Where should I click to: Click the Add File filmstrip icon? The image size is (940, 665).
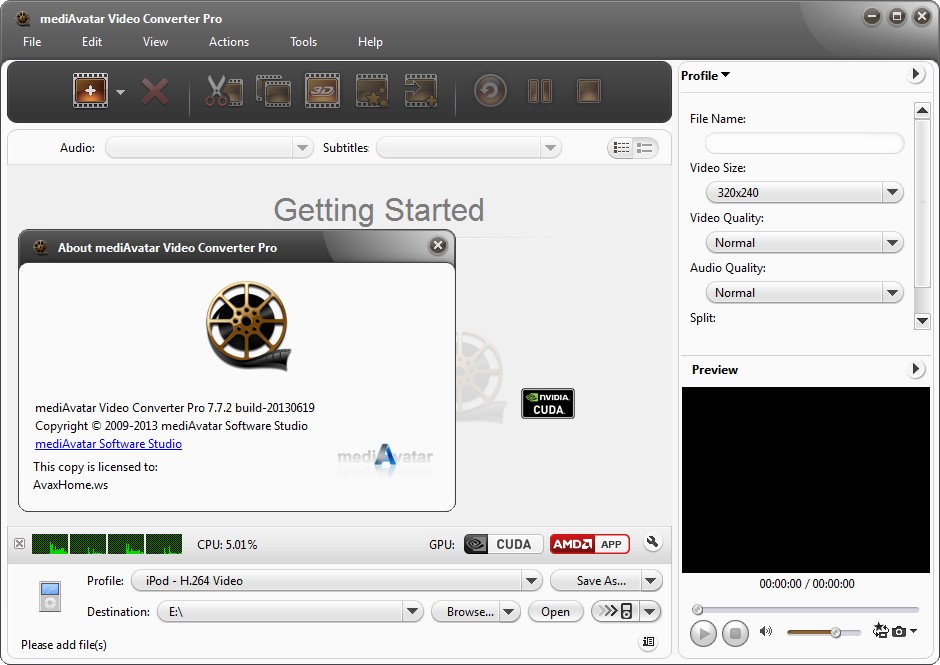(x=89, y=91)
